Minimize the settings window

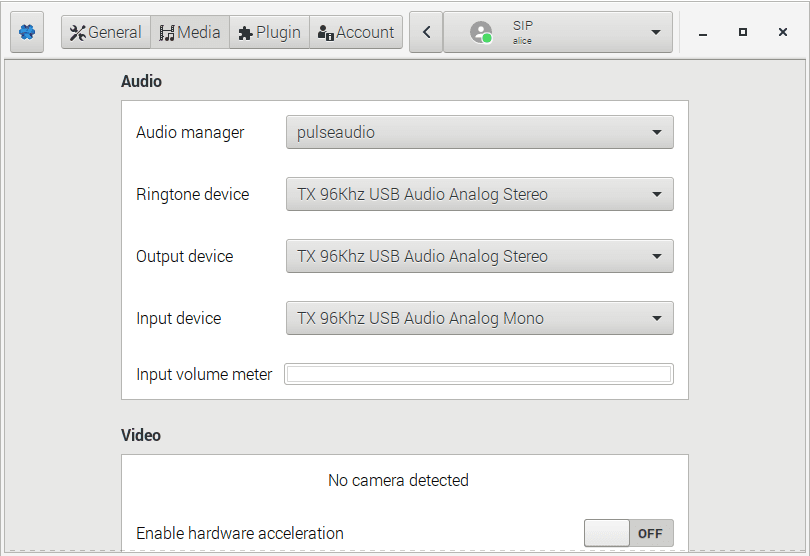point(703,33)
